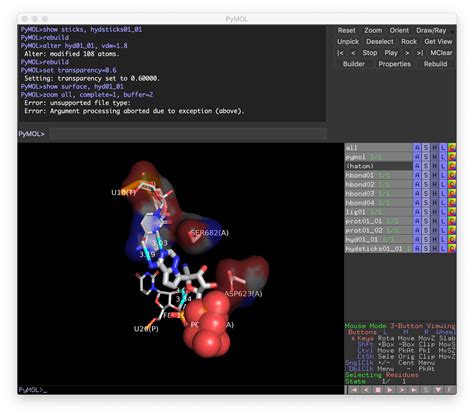Screen dimensions: 474x416
Task: Toggle visibility of prot01_01 object
Action: pyautogui.click(x=379, y=221)
